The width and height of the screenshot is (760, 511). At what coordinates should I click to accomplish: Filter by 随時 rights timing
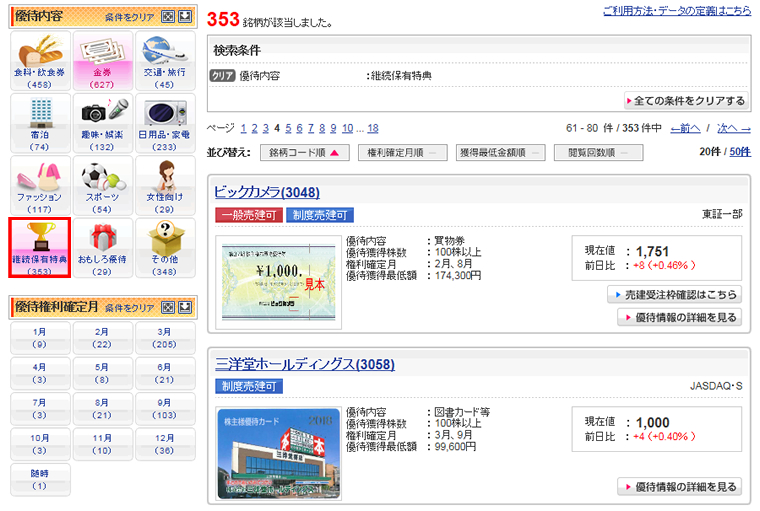pos(40,479)
